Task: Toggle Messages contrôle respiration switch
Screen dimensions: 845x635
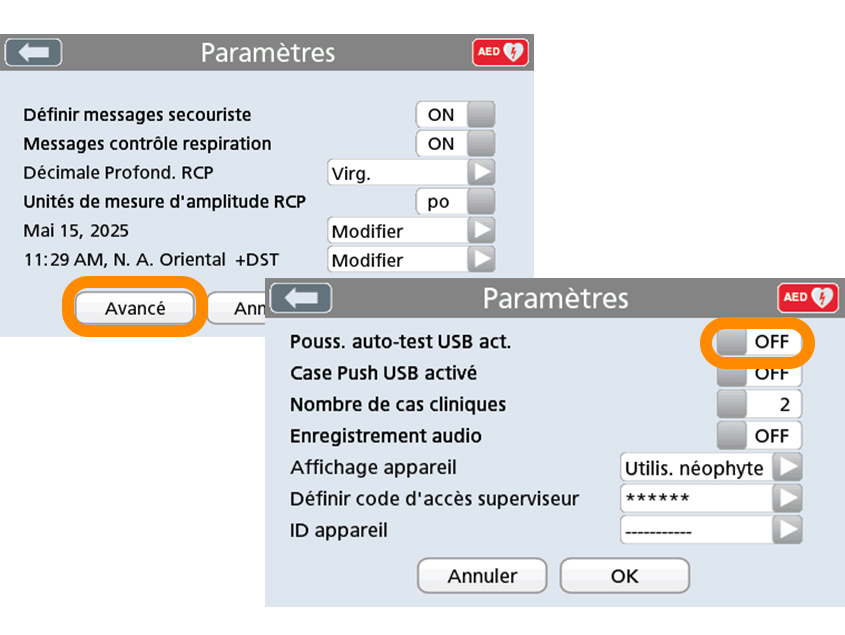Action: click(x=455, y=144)
